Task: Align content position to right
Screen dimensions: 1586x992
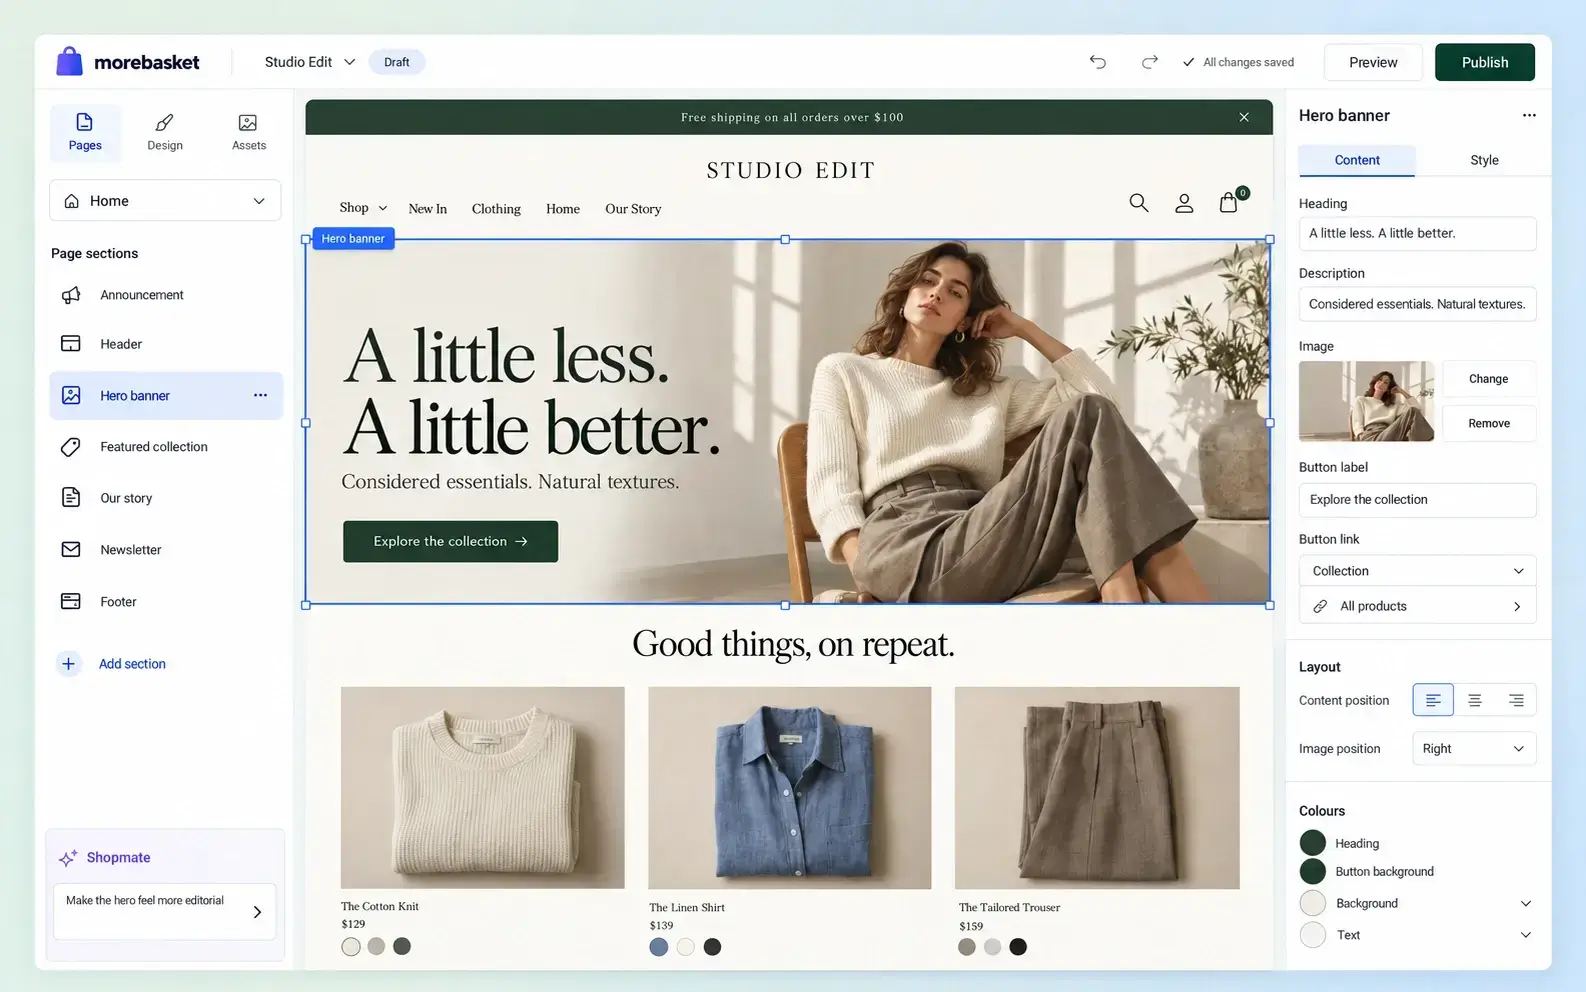Action: click(1516, 700)
